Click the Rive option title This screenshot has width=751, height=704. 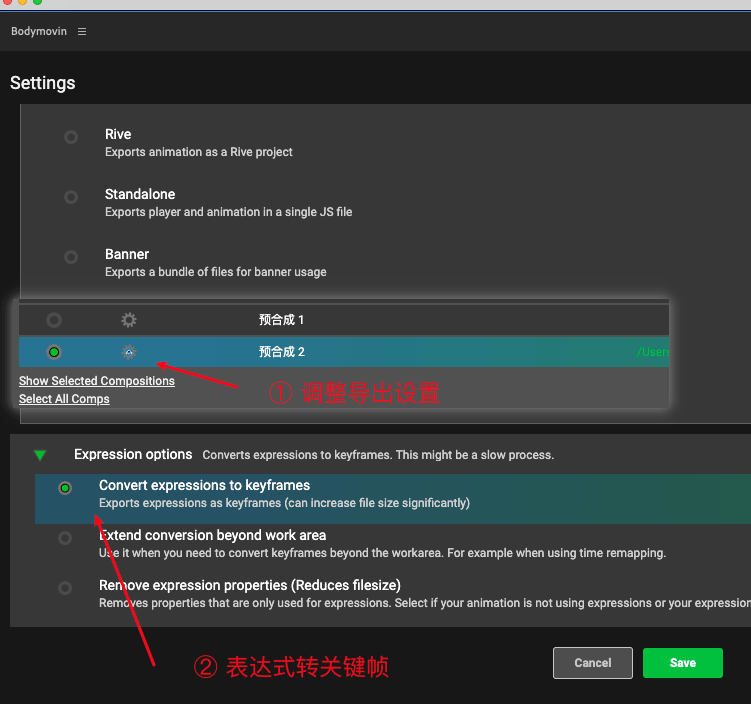(x=118, y=134)
